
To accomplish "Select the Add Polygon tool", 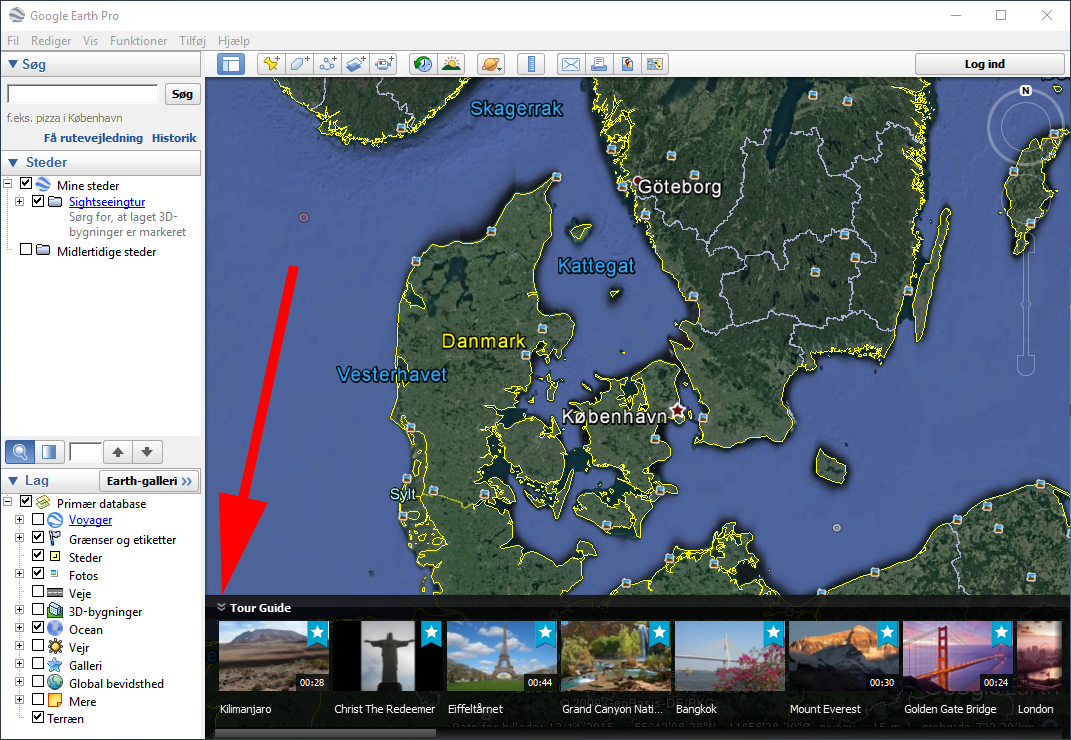I will 300,64.
